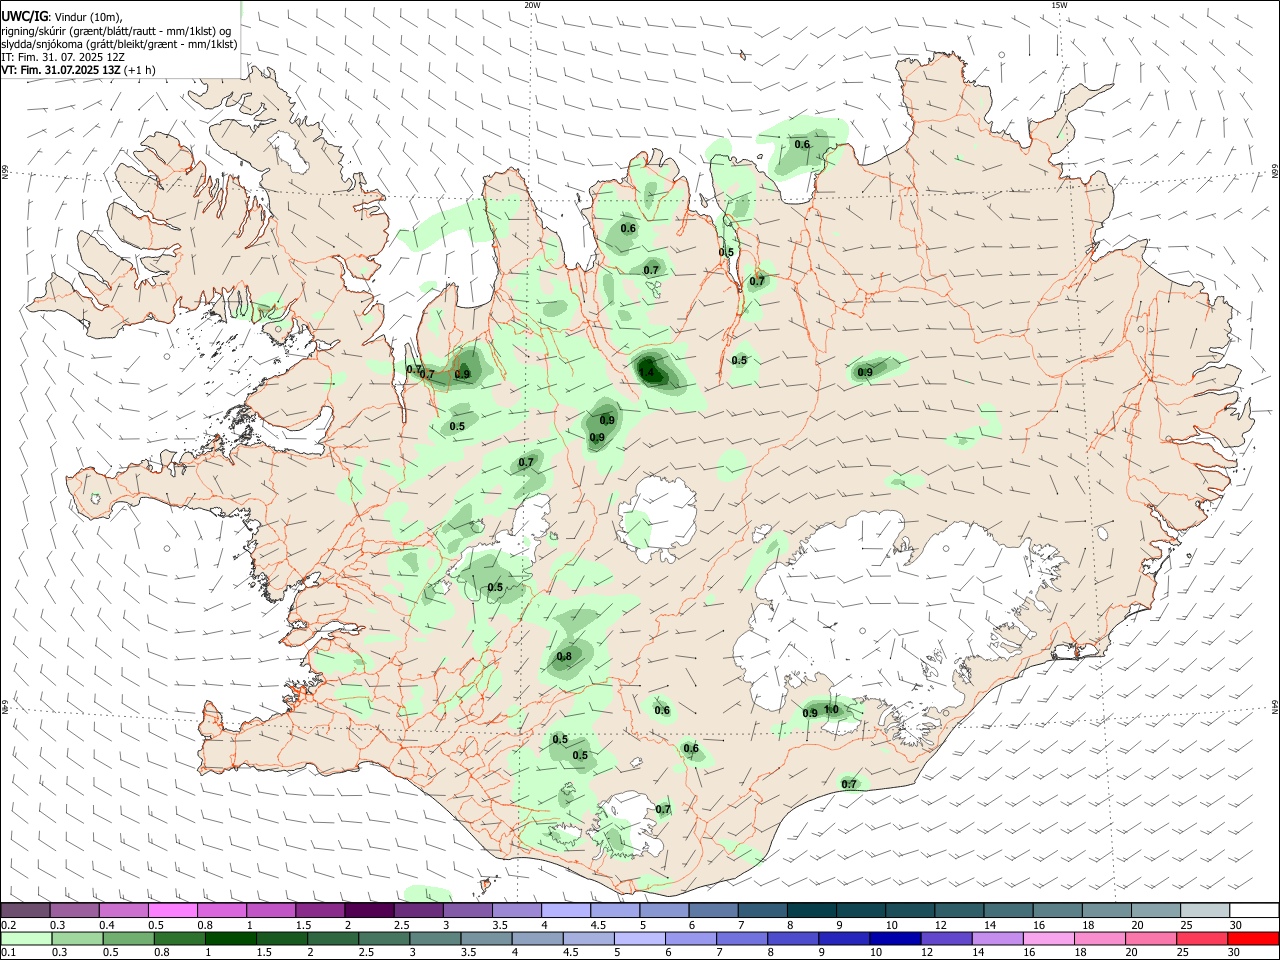
Task: Select the dark purple swatch labeled 2
Action: tap(369, 911)
